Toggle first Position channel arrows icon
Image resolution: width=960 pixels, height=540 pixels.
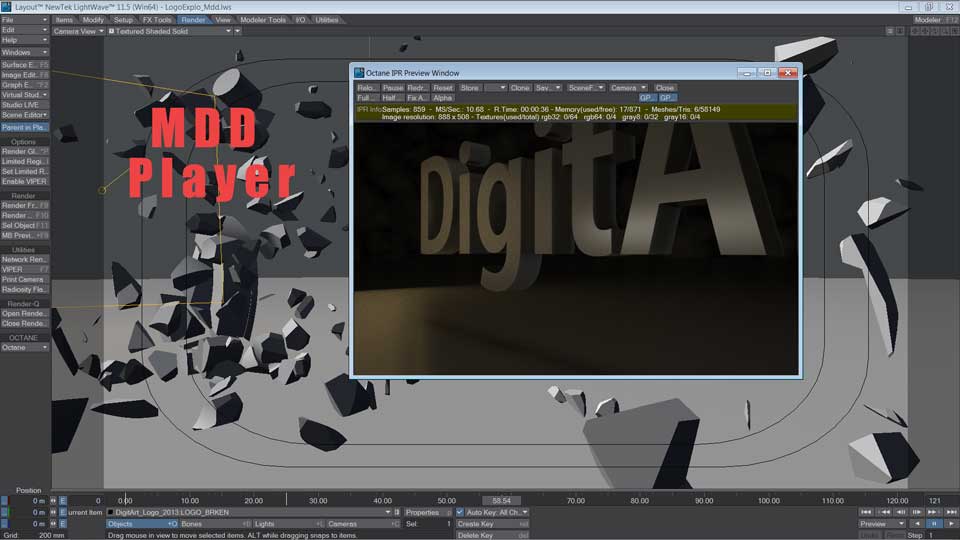(x=53, y=501)
